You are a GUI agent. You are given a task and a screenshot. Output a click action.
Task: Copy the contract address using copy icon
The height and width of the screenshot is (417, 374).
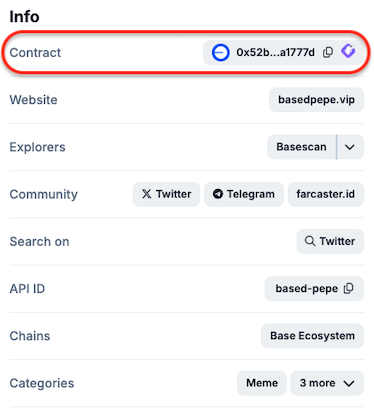(328, 52)
